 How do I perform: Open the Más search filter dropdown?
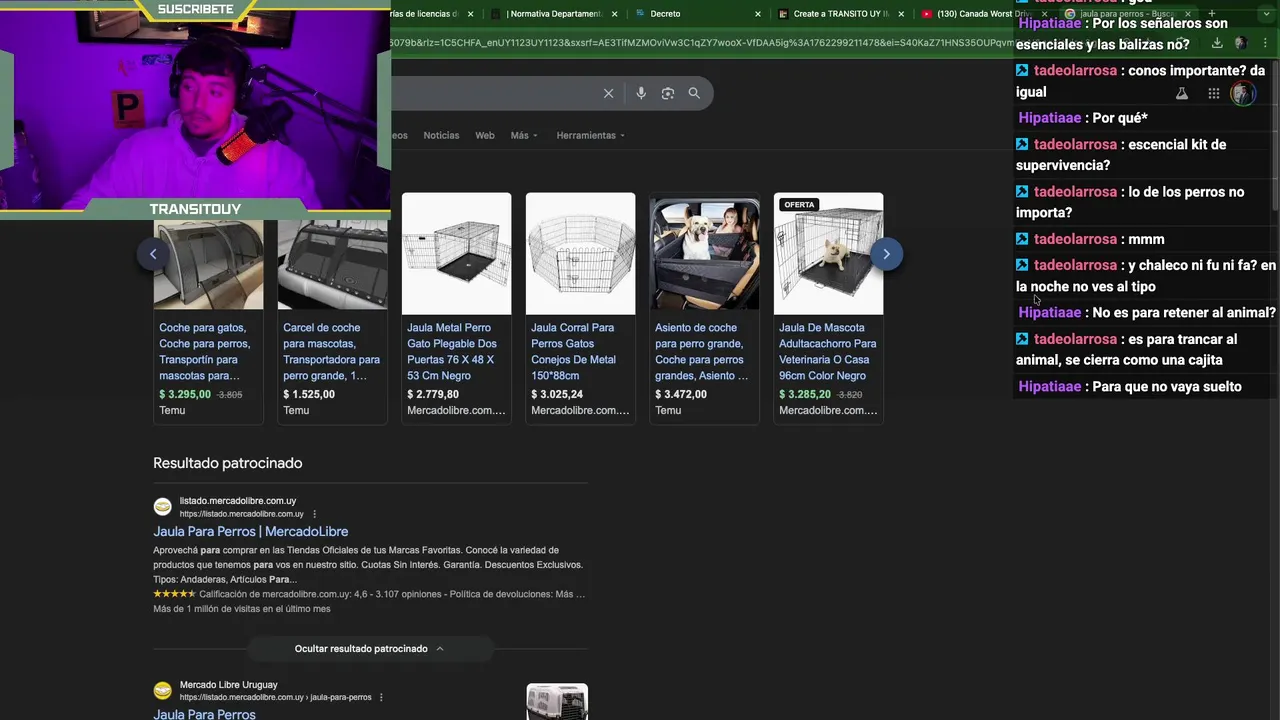coord(524,135)
